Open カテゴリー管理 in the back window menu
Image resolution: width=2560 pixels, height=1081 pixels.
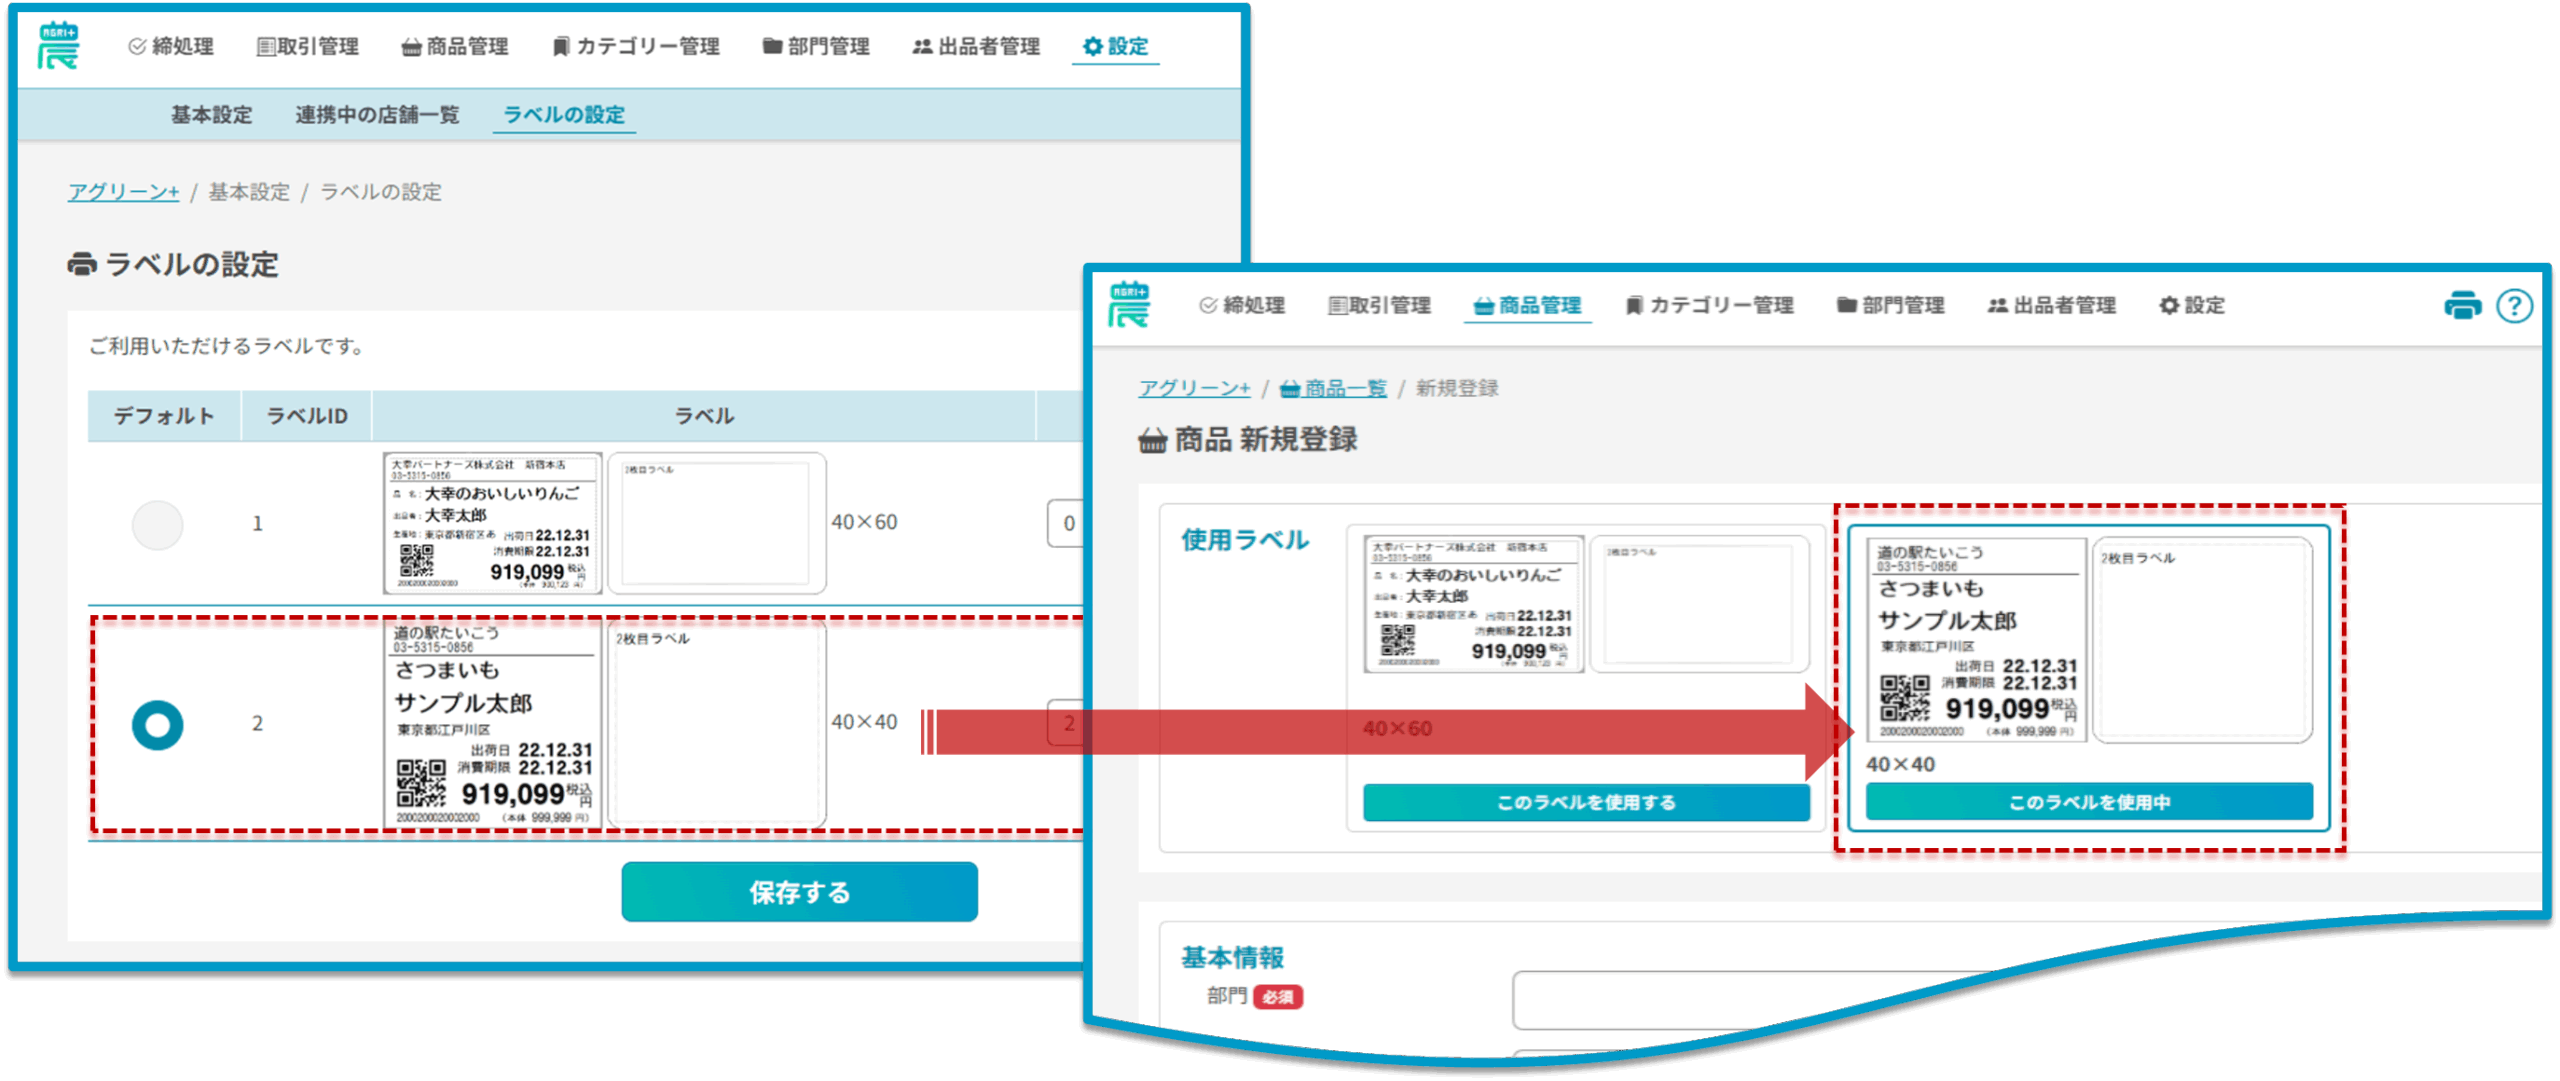pyautogui.click(x=636, y=46)
